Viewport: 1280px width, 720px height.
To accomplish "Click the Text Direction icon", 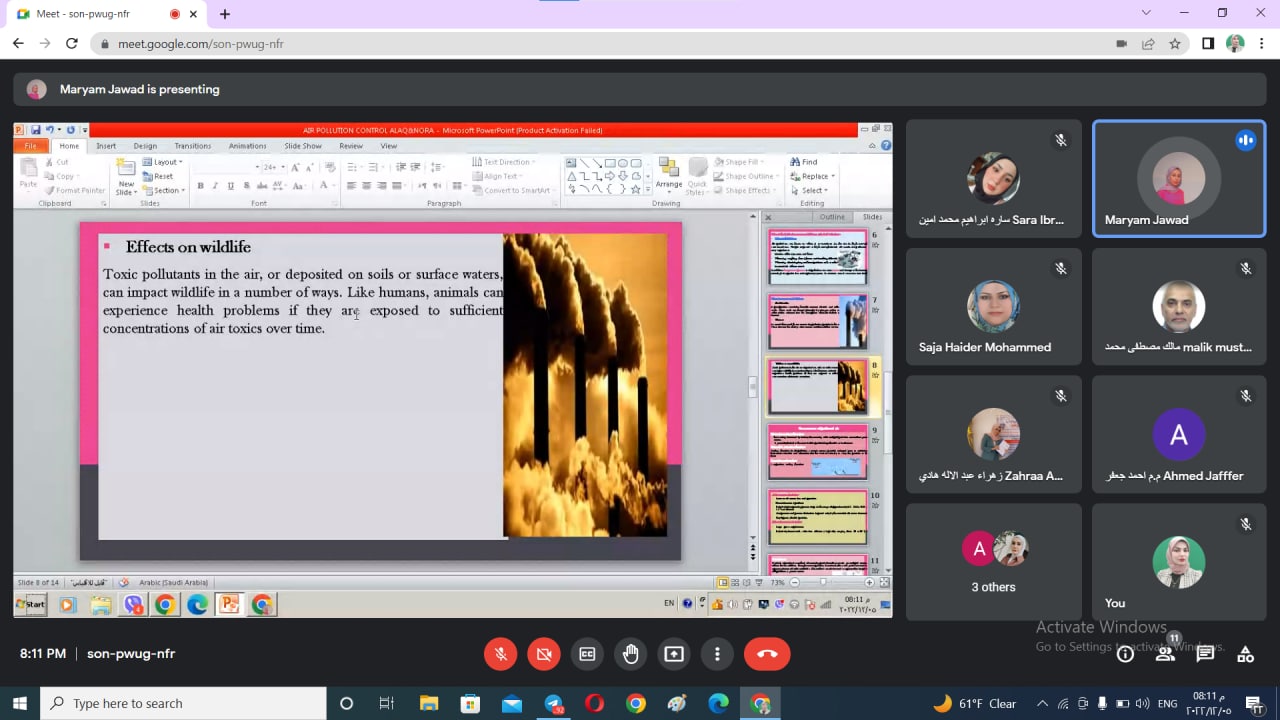I will 505,162.
